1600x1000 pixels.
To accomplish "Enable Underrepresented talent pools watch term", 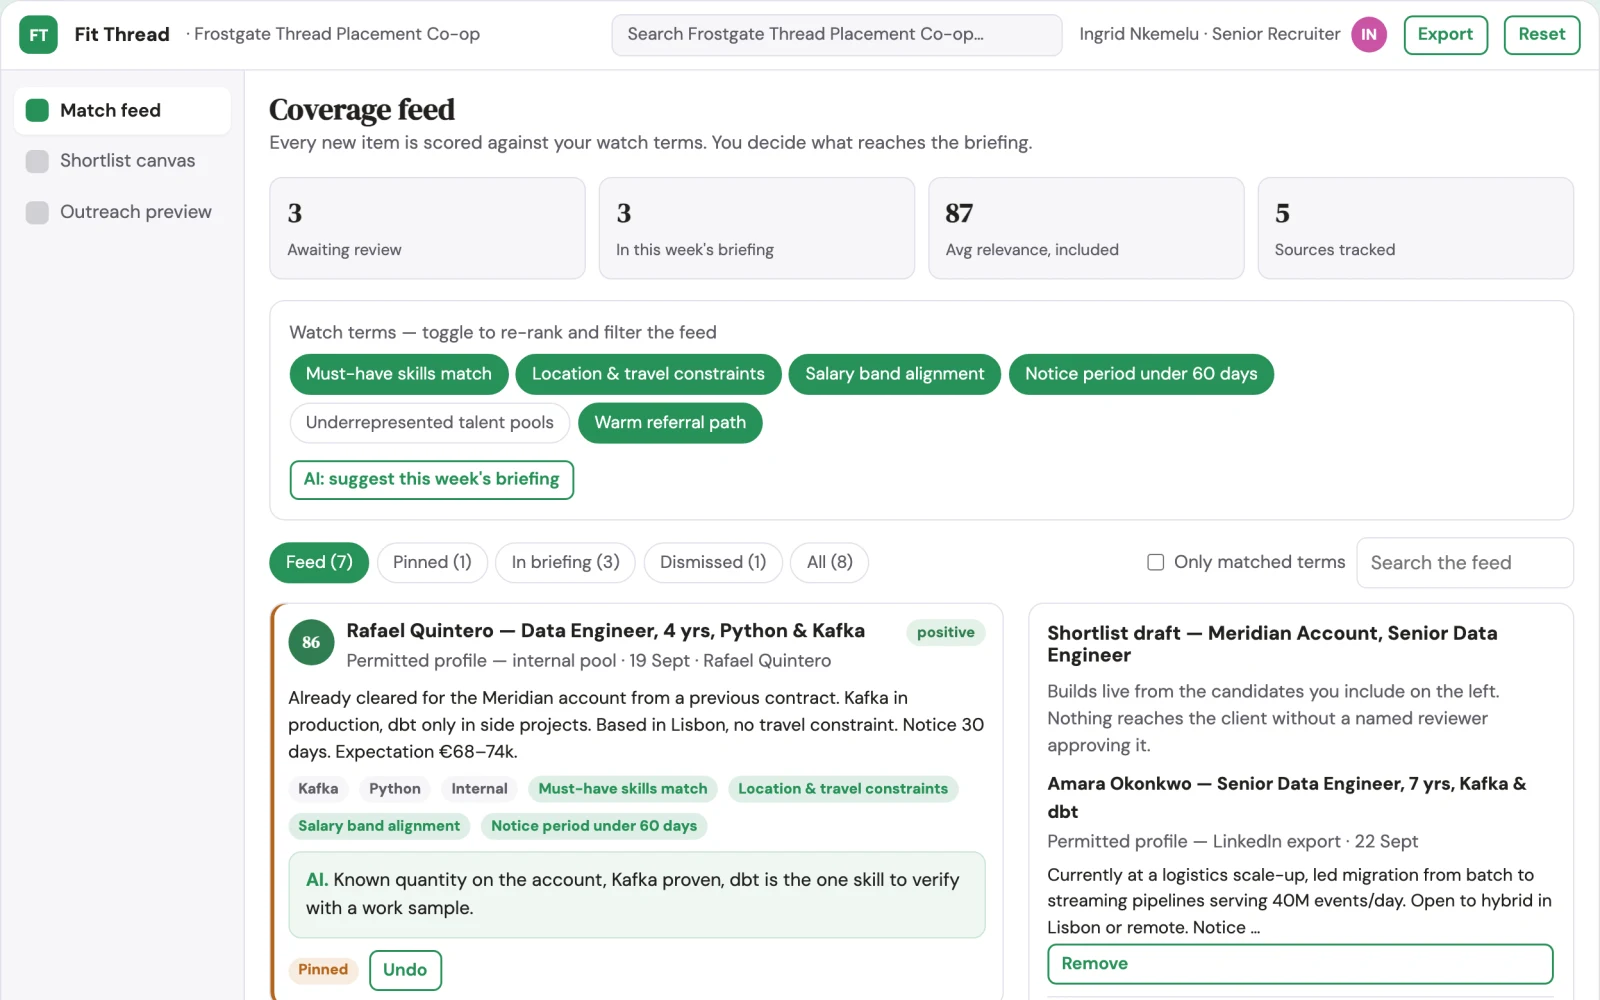I will coord(430,423).
